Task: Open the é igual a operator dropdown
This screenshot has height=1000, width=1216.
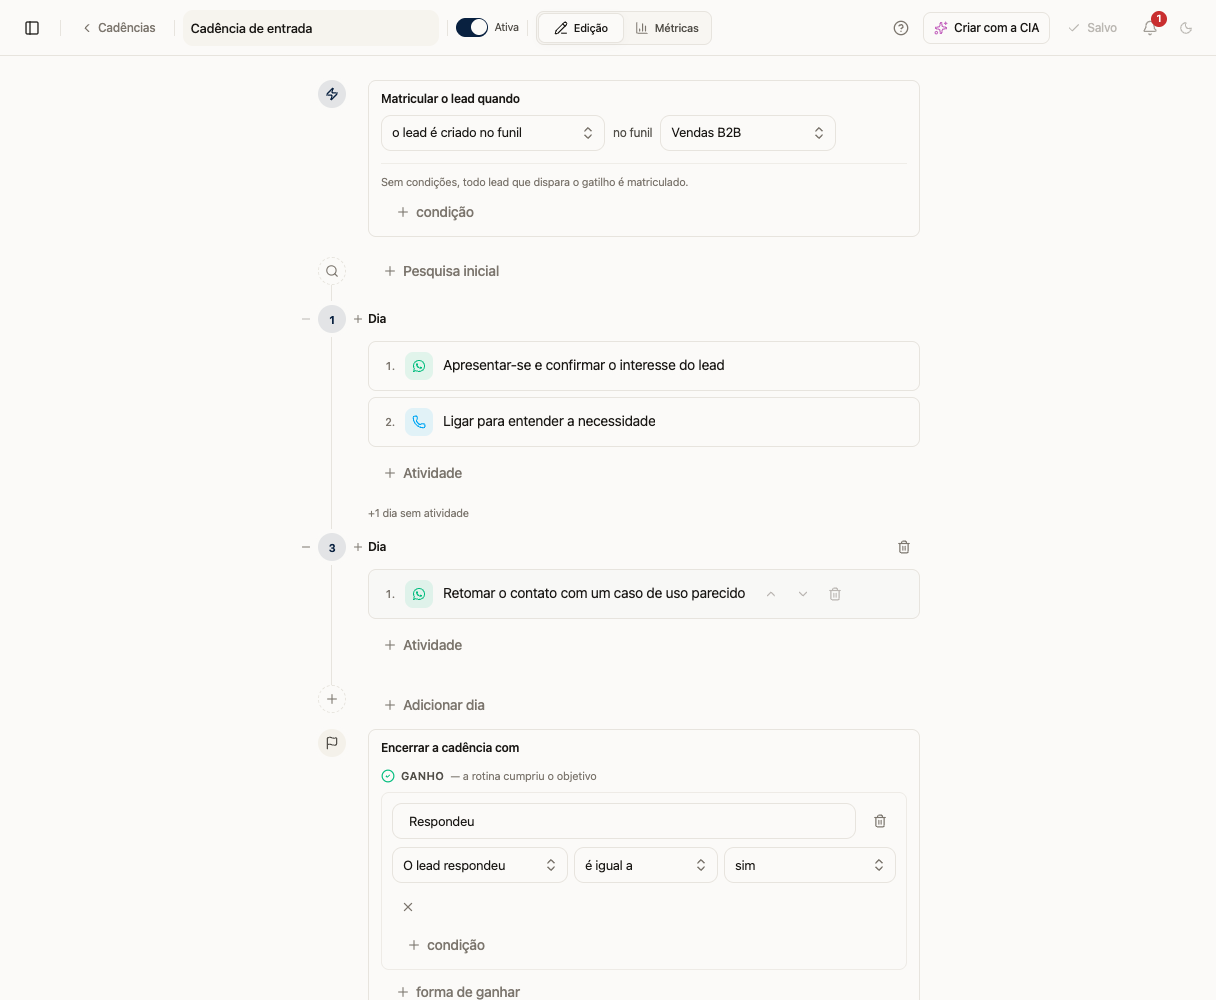Action: tap(646, 866)
